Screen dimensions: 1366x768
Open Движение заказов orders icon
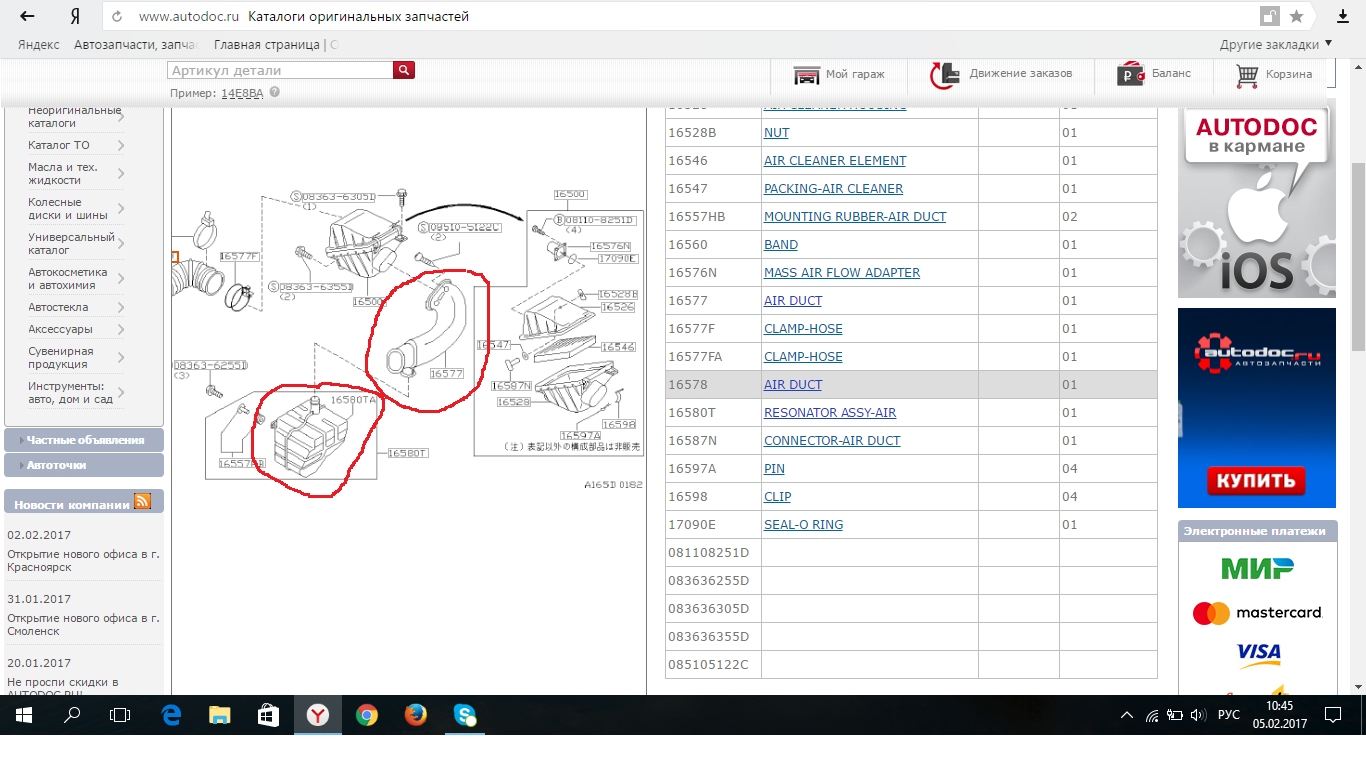944,75
